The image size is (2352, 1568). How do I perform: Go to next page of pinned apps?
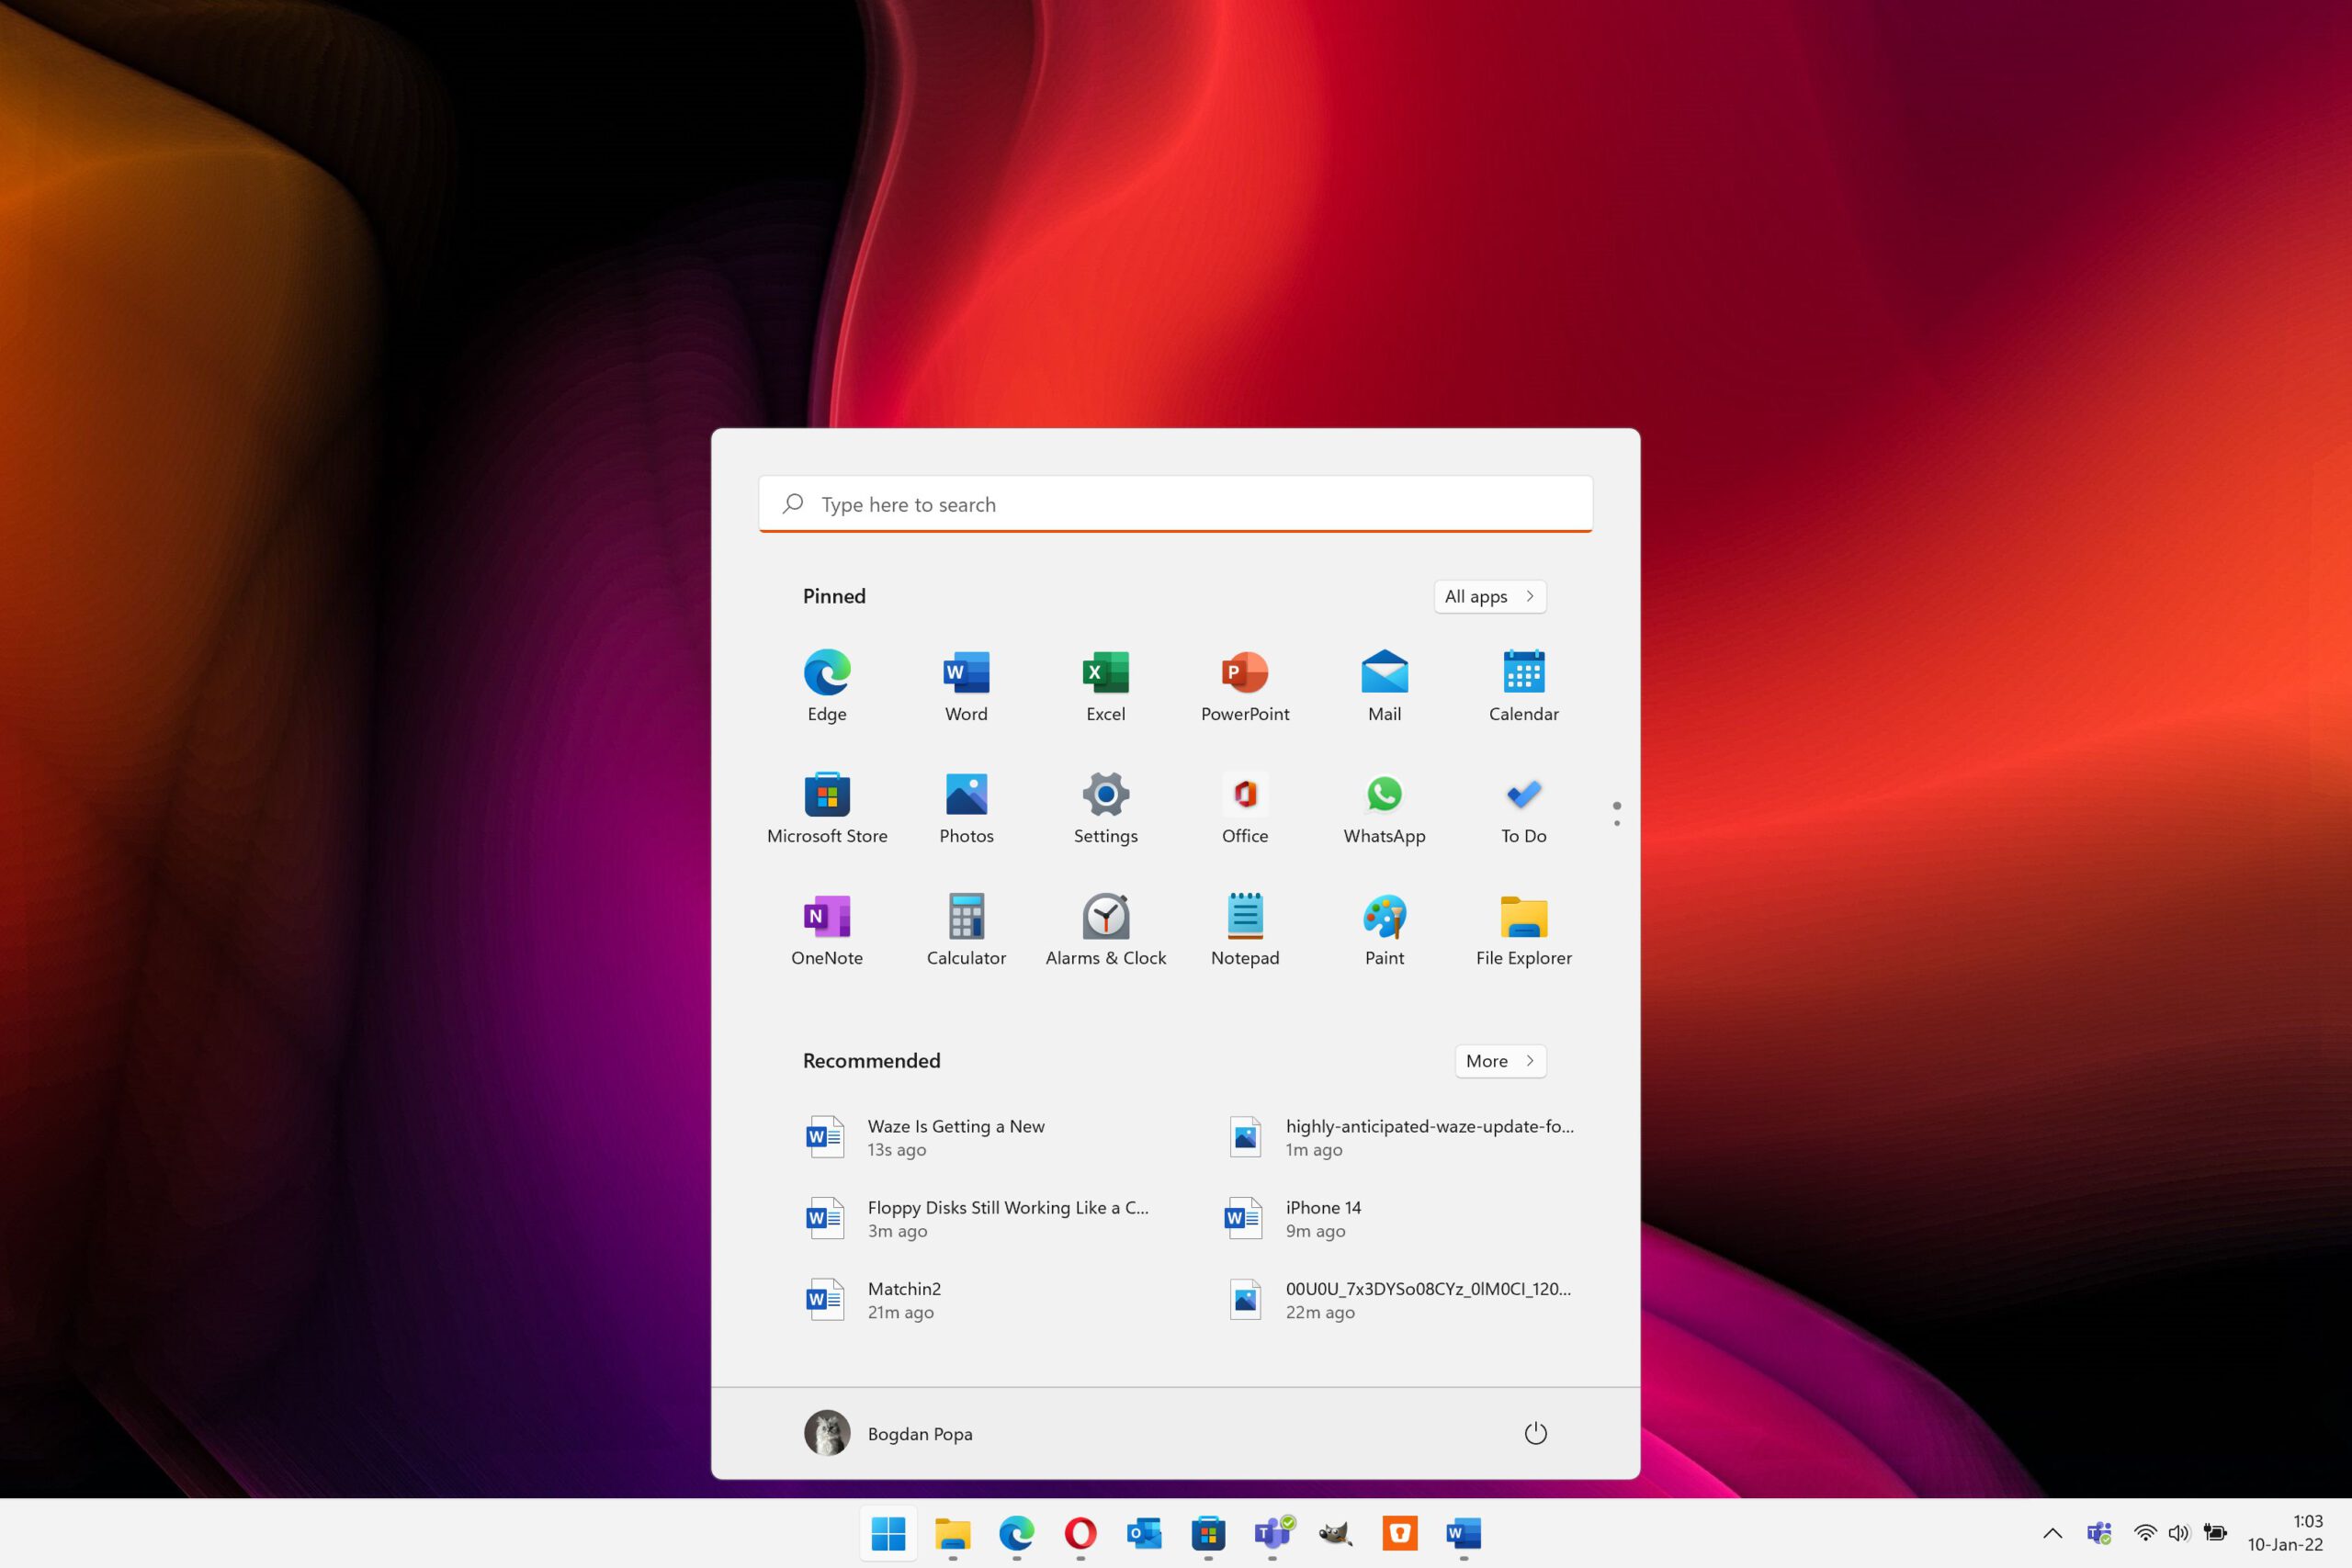[x=1617, y=823]
